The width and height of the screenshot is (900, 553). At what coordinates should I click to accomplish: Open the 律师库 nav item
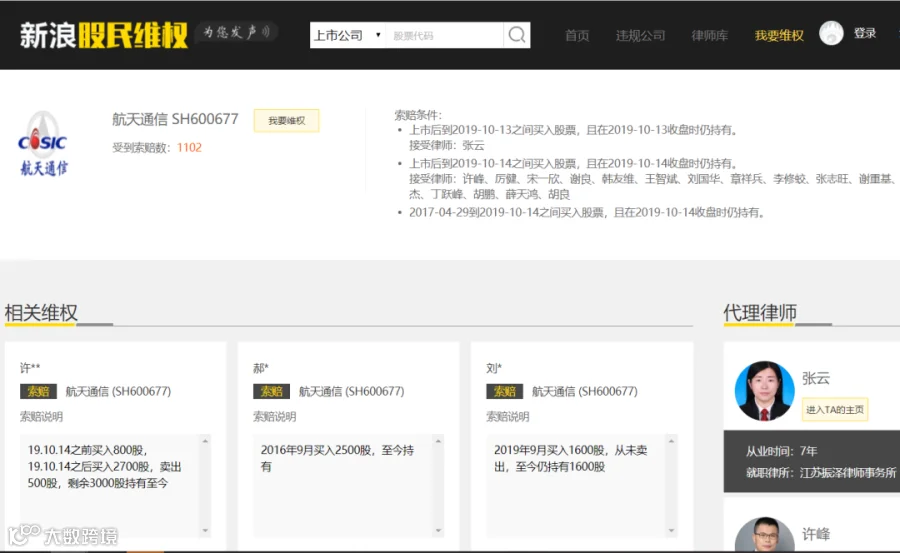point(709,36)
